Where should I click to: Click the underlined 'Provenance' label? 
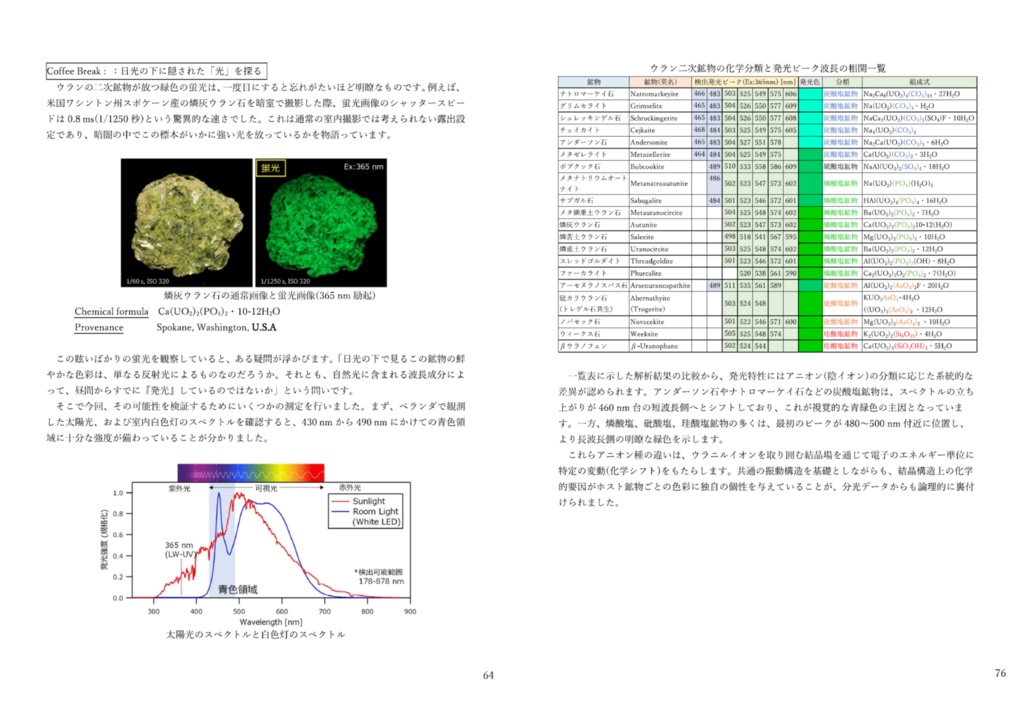point(99,327)
